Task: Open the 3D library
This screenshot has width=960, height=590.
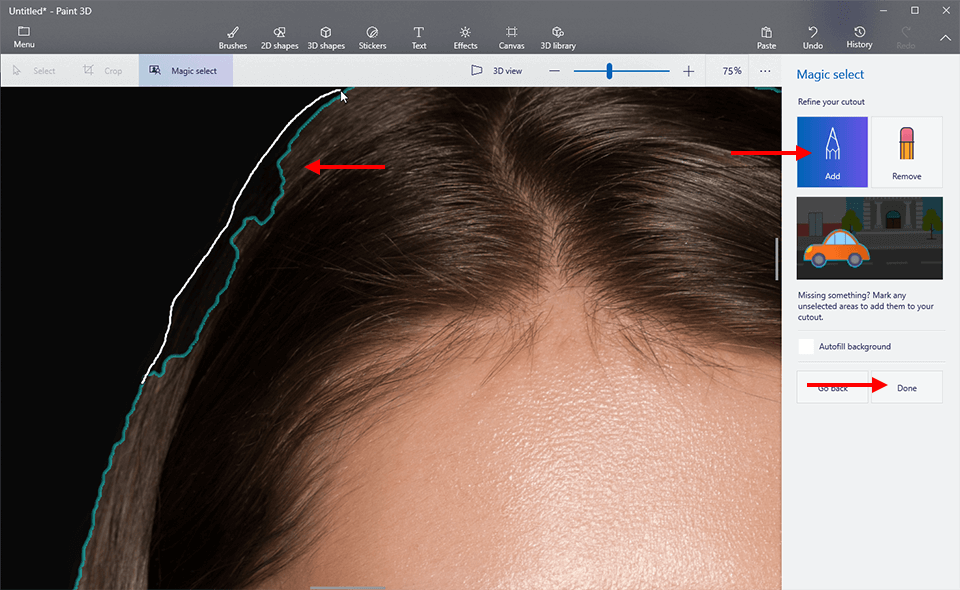Action: pyautogui.click(x=558, y=37)
